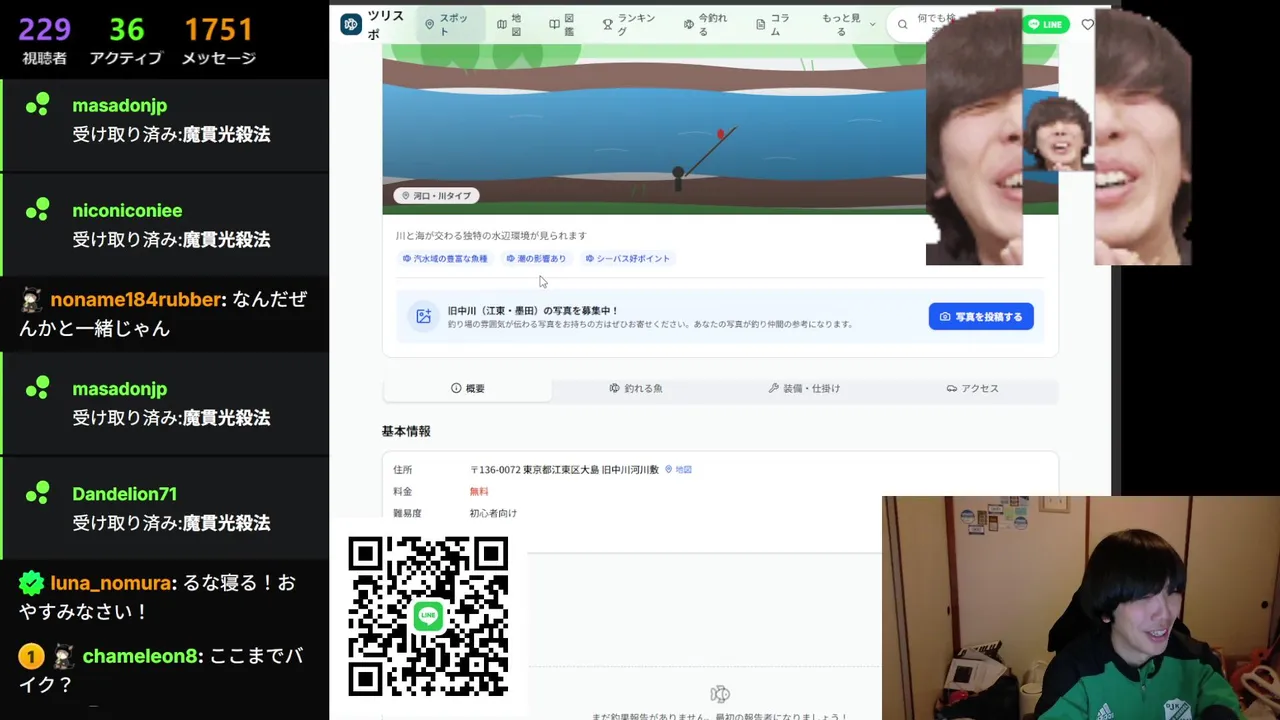Click chat username niconiconiee
The image size is (1280, 720).
[x=127, y=210]
